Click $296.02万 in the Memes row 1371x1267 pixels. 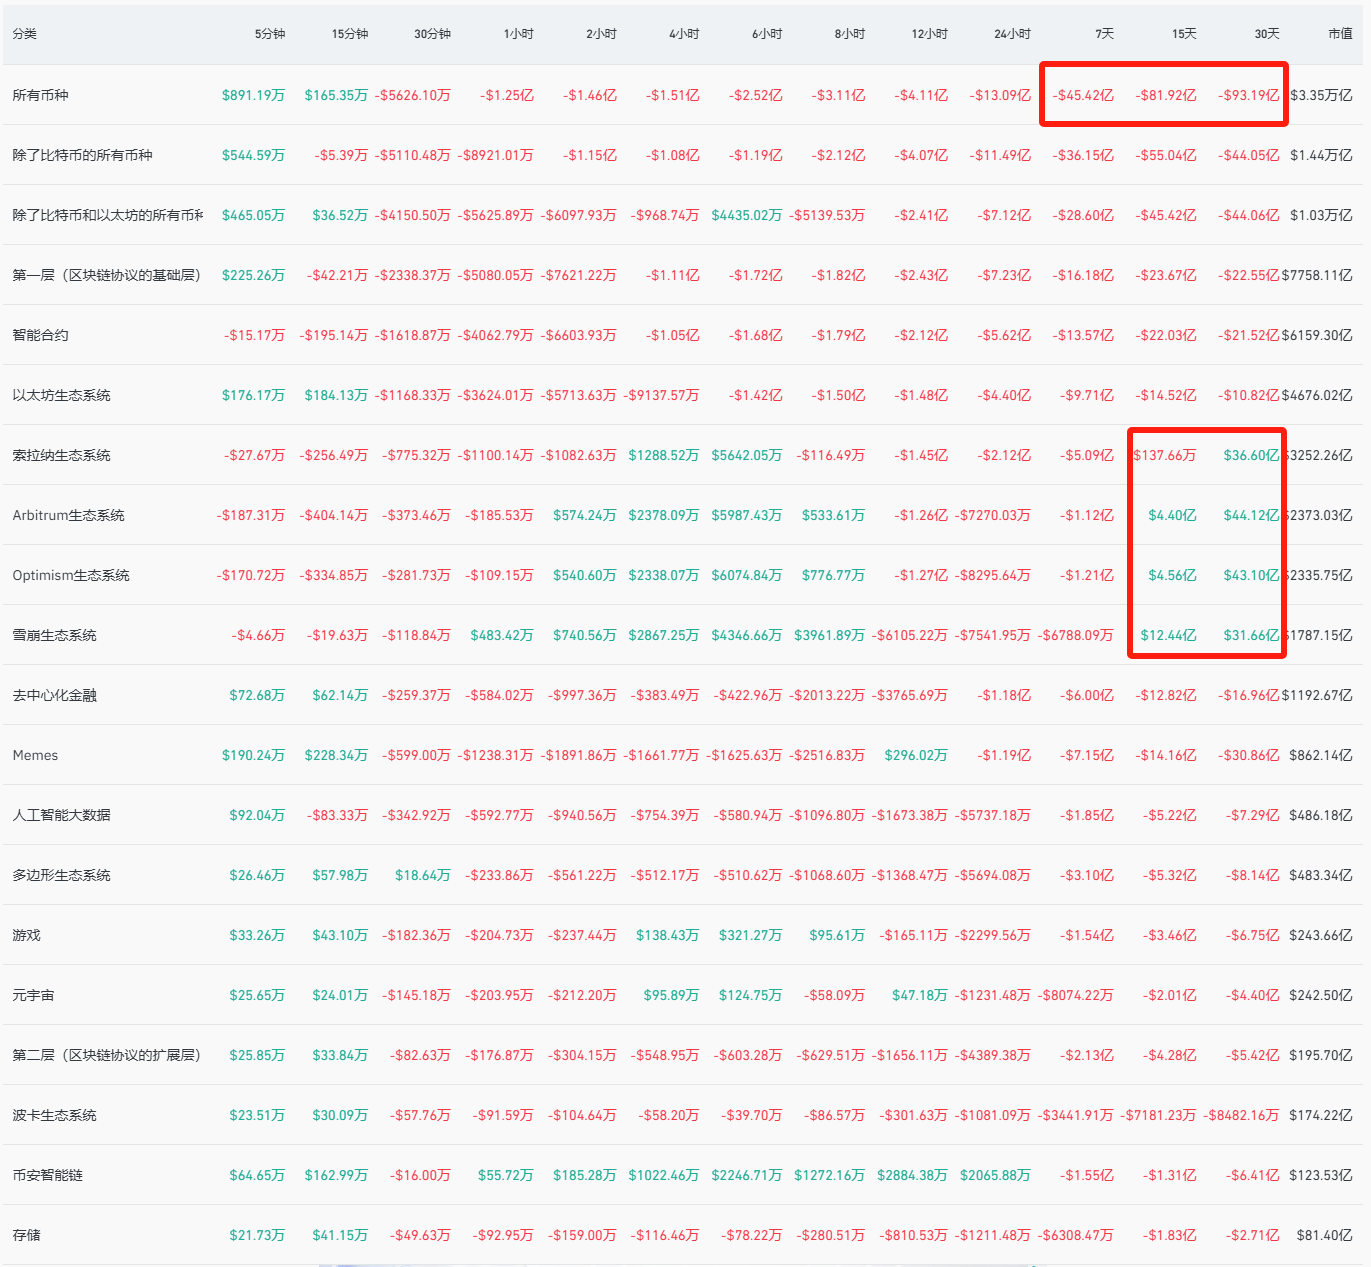[916, 755]
